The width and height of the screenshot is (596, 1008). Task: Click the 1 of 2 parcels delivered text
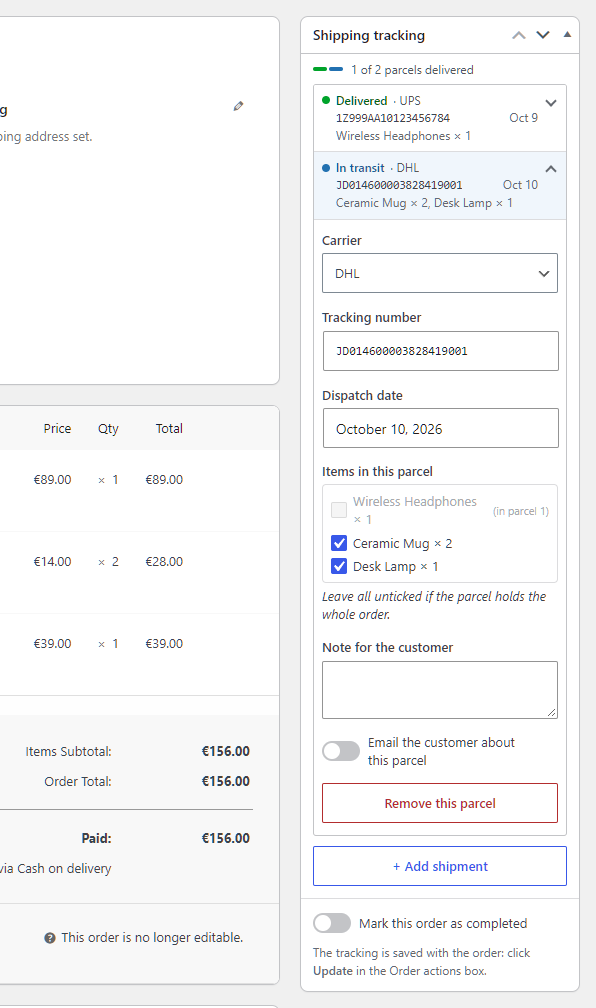click(x=412, y=70)
